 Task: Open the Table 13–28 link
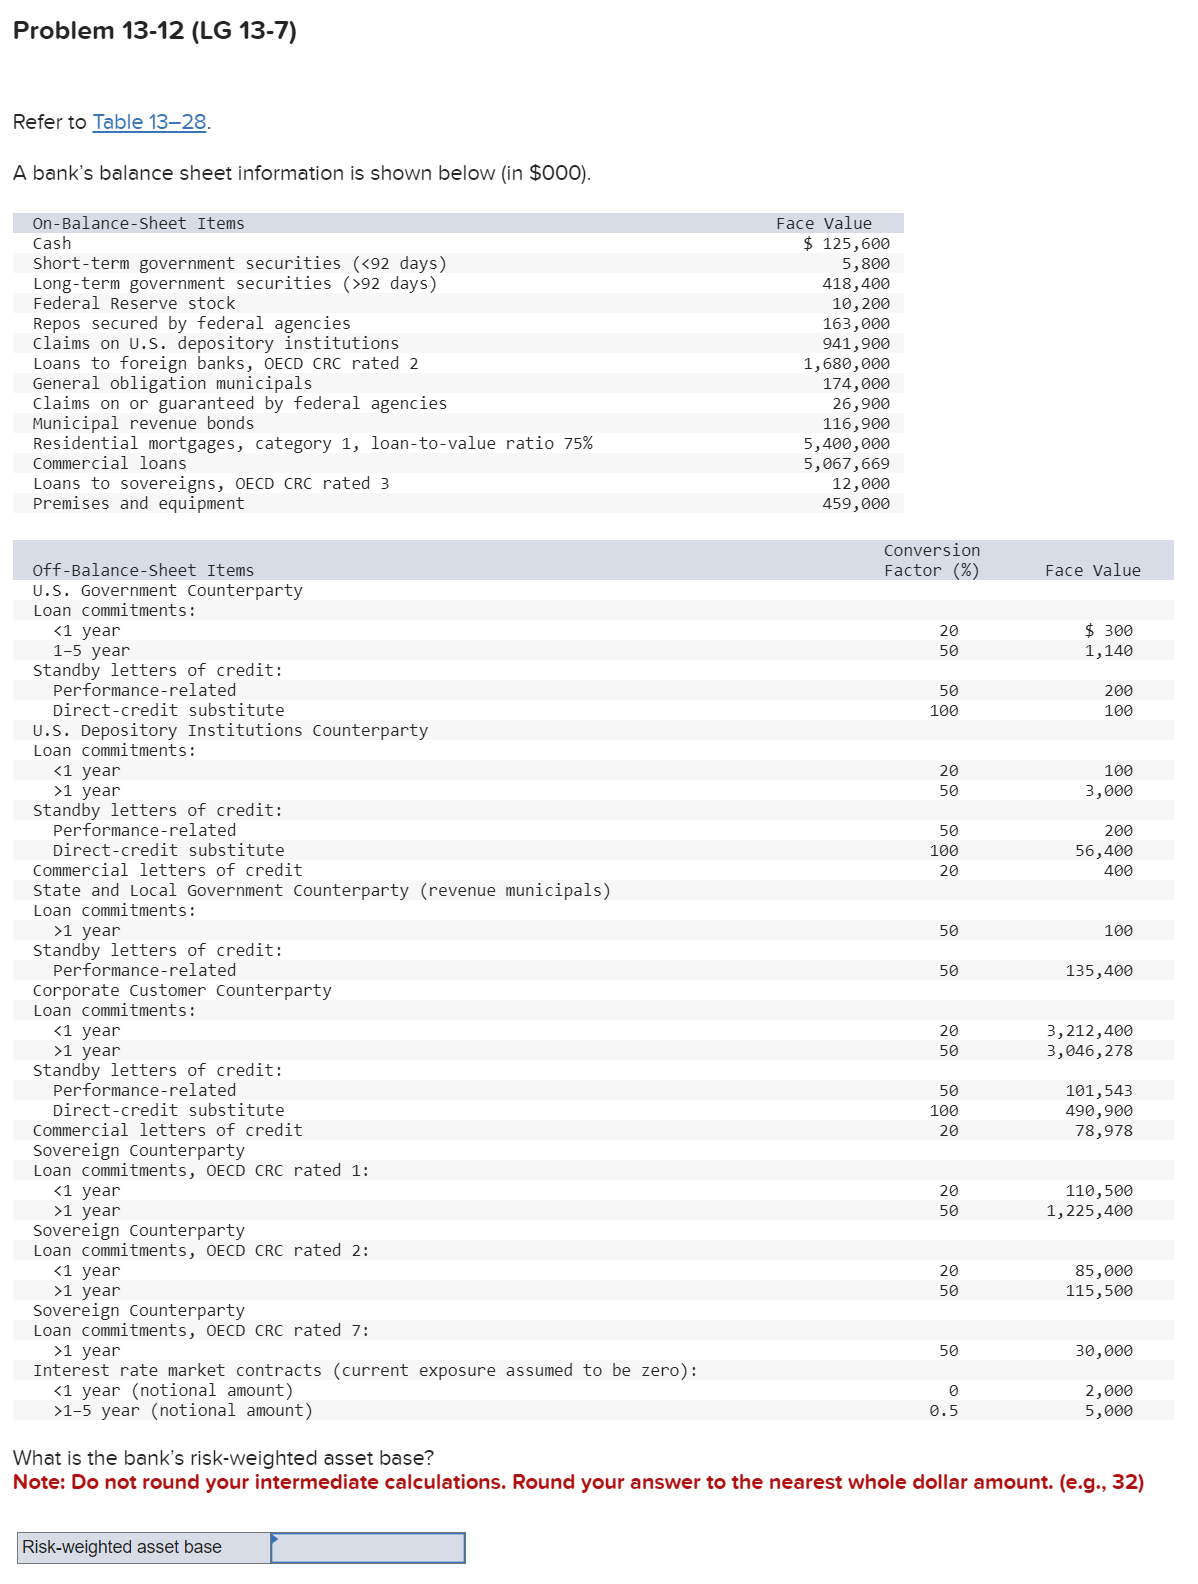(x=149, y=122)
